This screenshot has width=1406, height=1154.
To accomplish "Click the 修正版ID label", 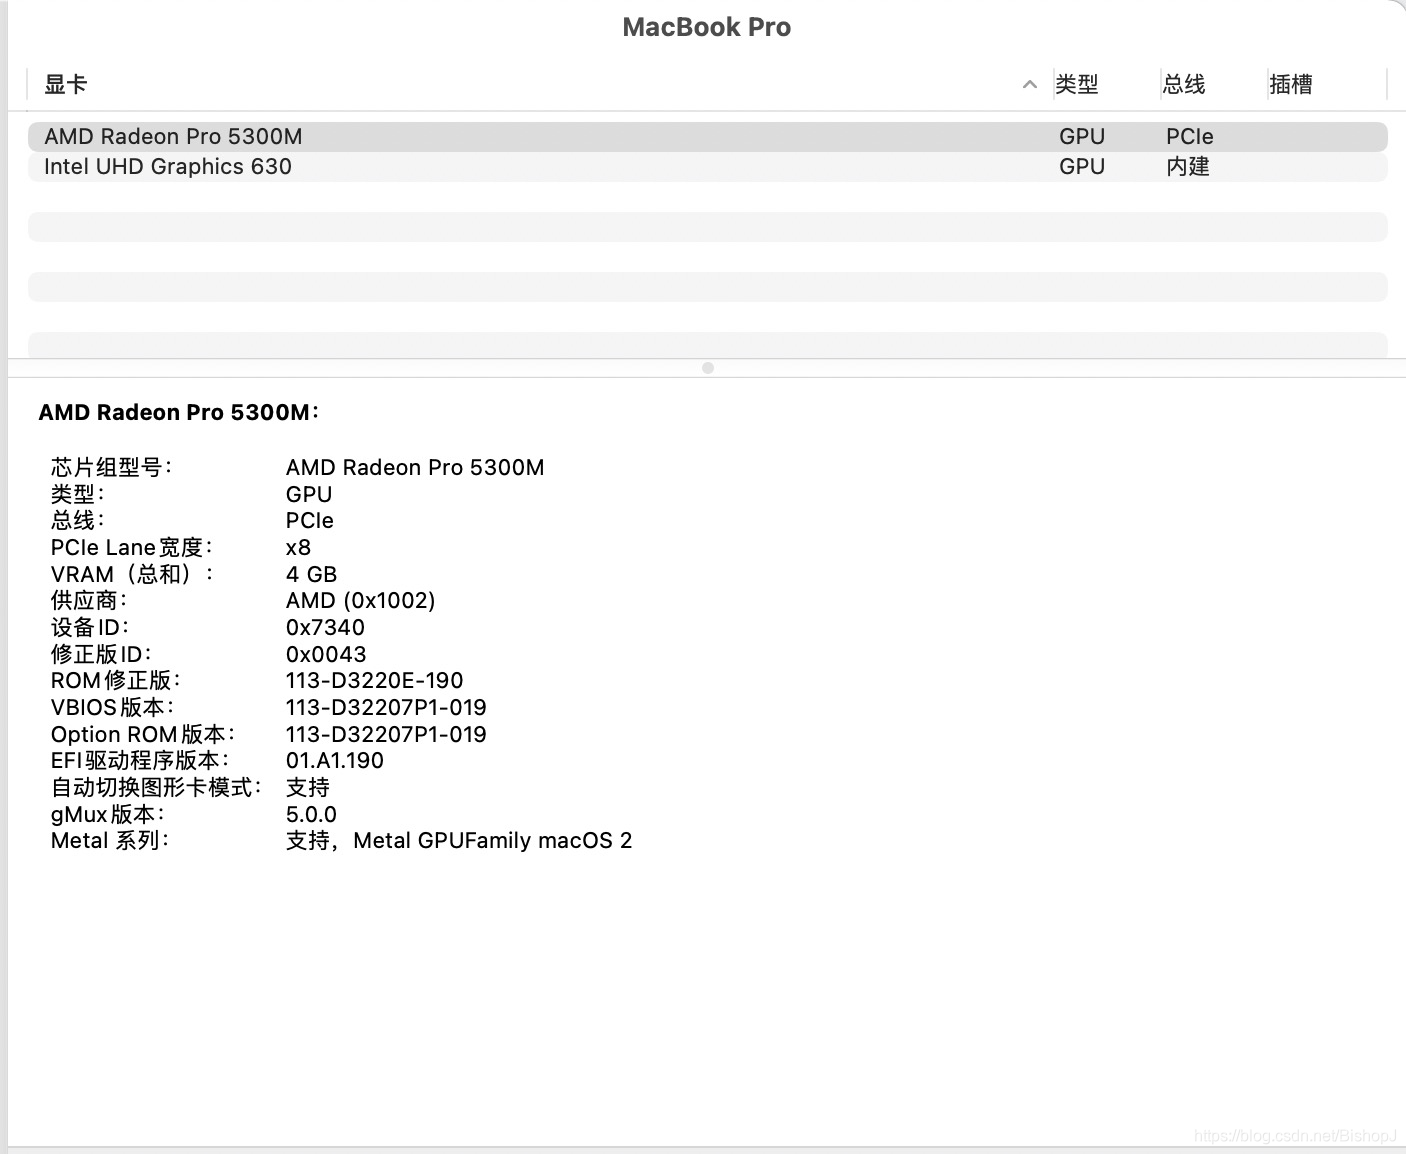I will [x=101, y=654].
